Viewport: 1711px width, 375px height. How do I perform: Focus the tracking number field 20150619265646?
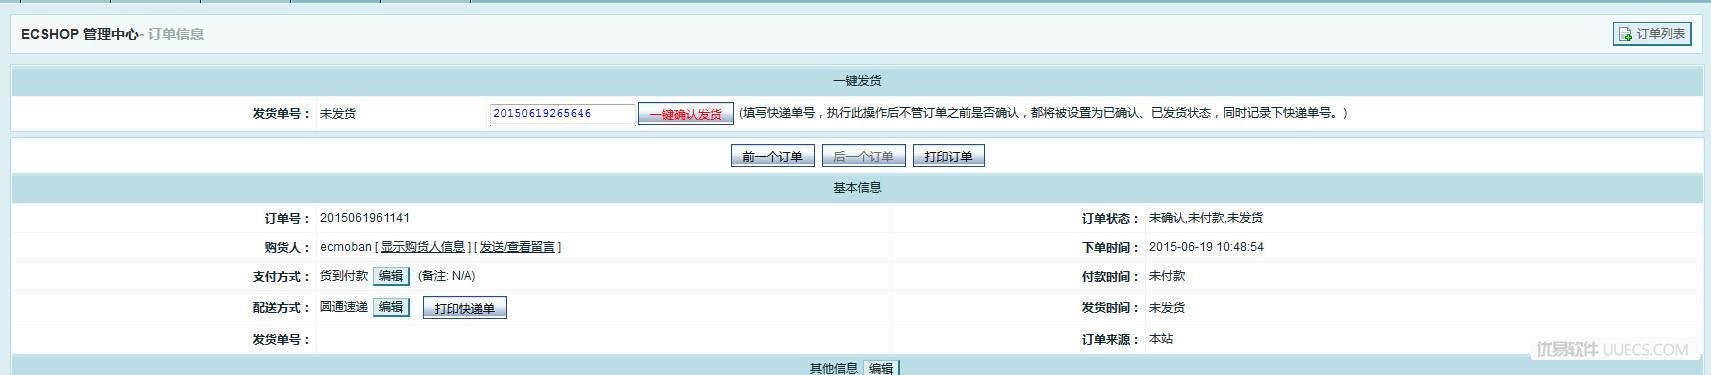click(x=563, y=114)
